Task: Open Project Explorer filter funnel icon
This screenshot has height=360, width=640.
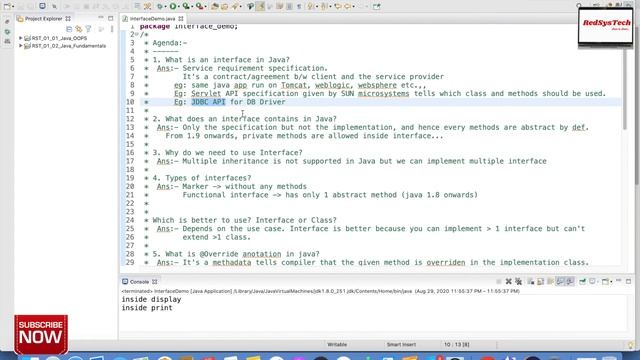Action: click(88, 29)
